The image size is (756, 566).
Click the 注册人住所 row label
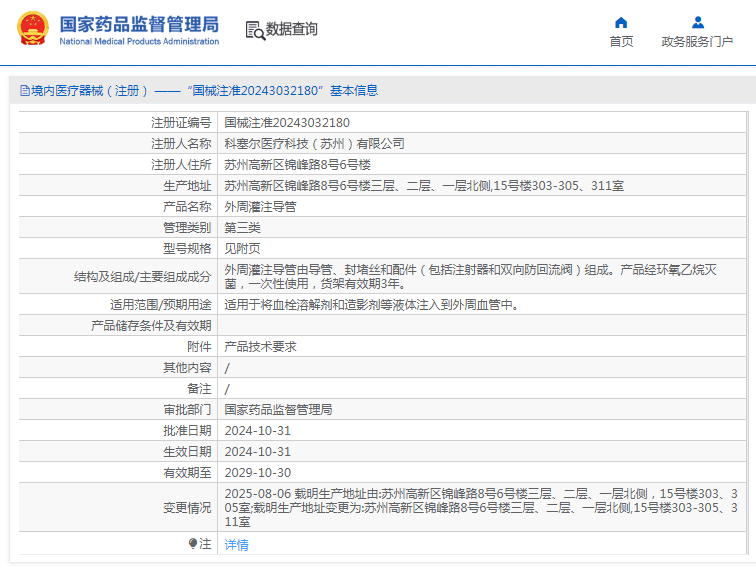pos(181,165)
